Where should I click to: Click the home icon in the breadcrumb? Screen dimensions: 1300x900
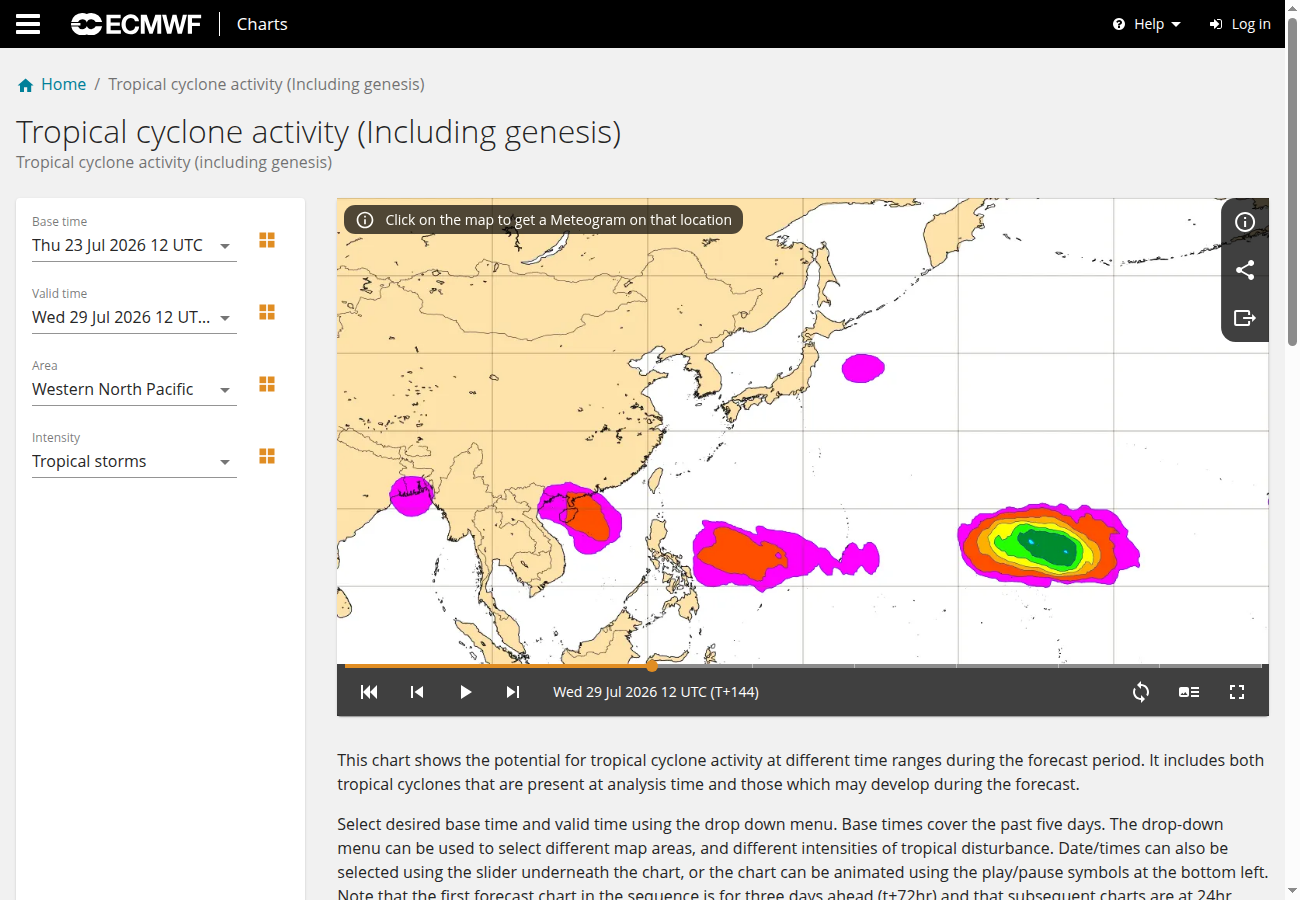(26, 85)
